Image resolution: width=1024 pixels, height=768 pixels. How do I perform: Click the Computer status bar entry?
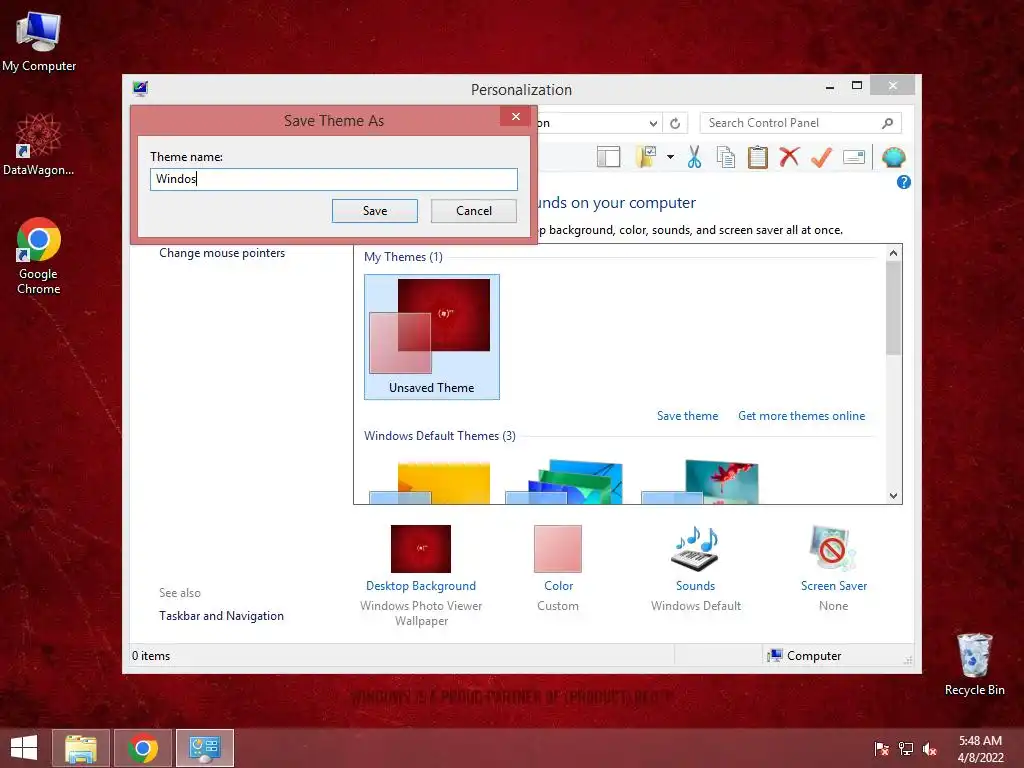click(805, 656)
